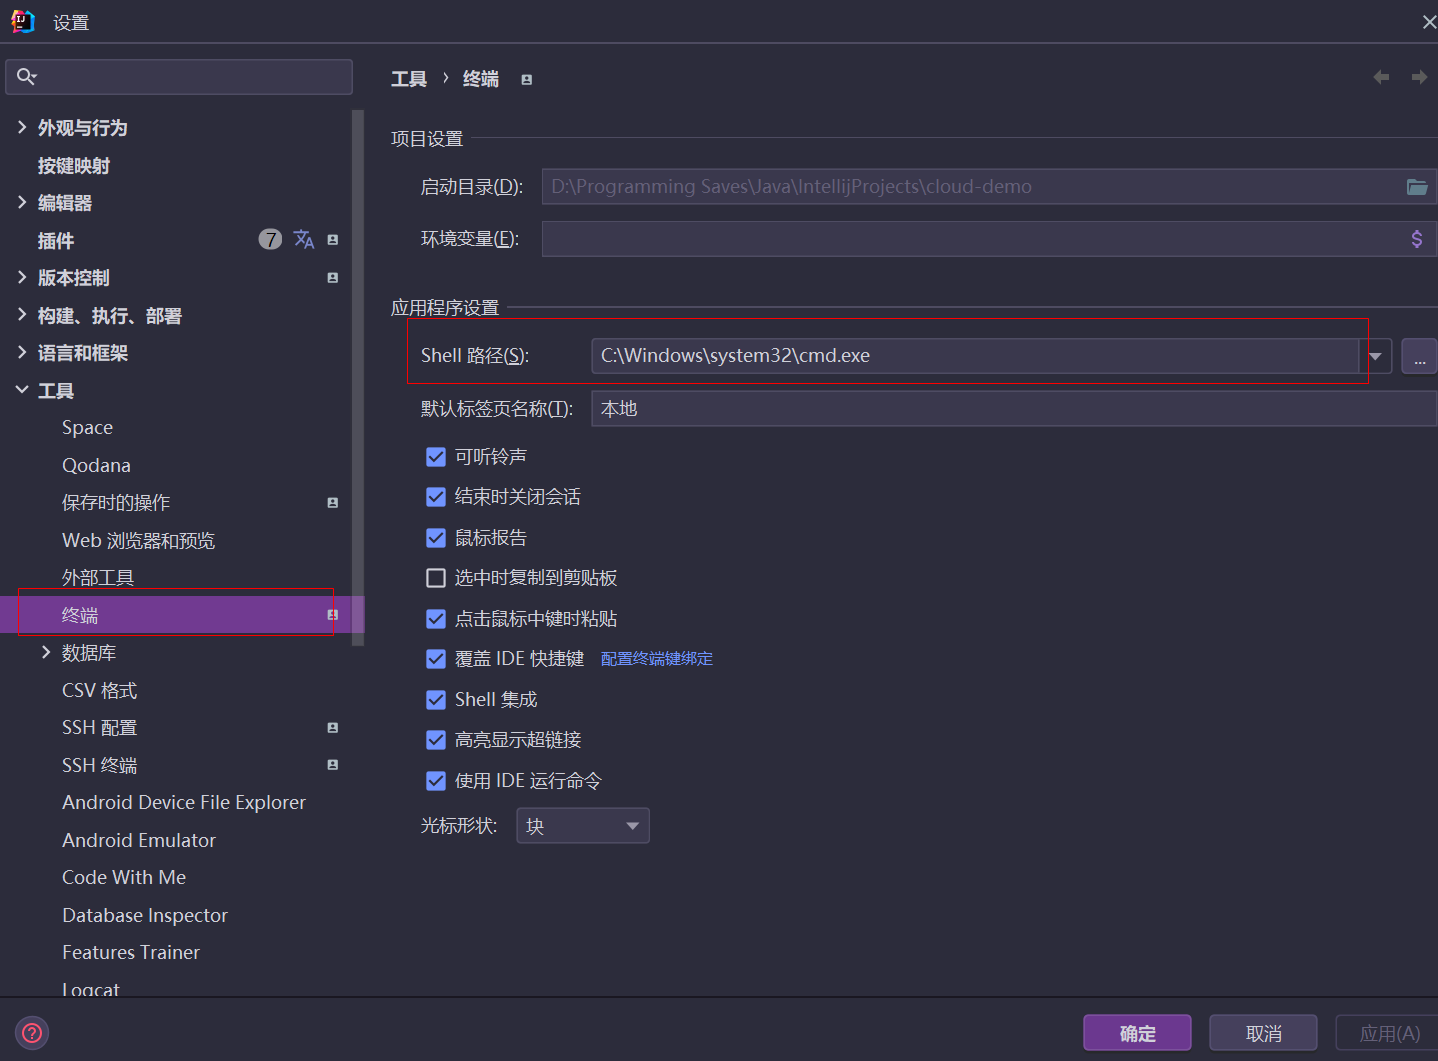The width and height of the screenshot is (1438, 1061).
Task: Click the 环境变量 input field
Action: (989, 239)
